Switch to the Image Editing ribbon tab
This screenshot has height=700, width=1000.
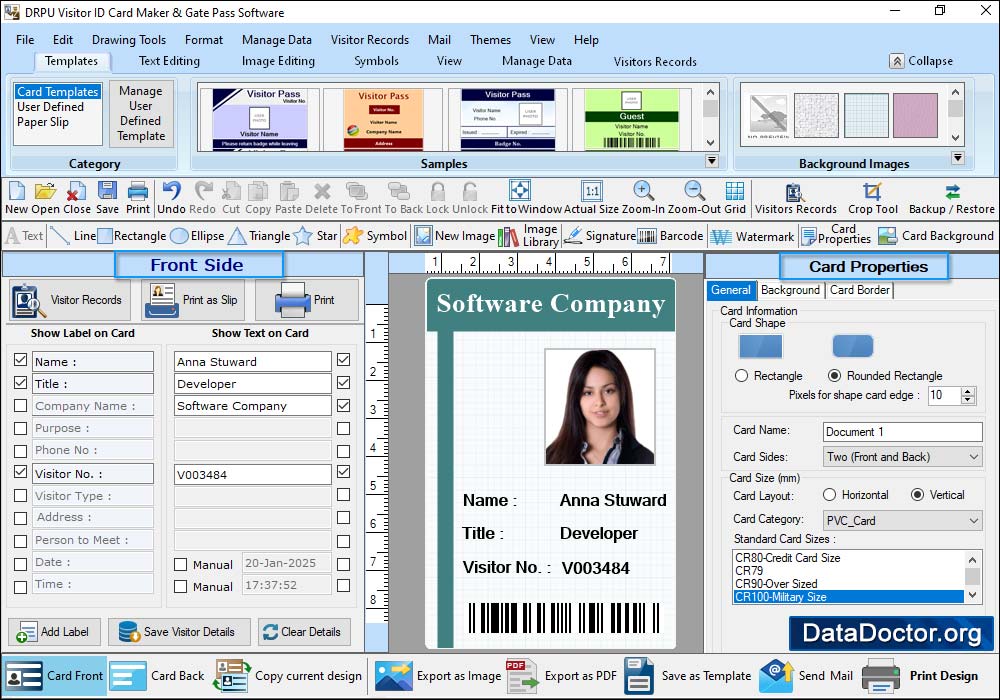click(x=278, y=61)
